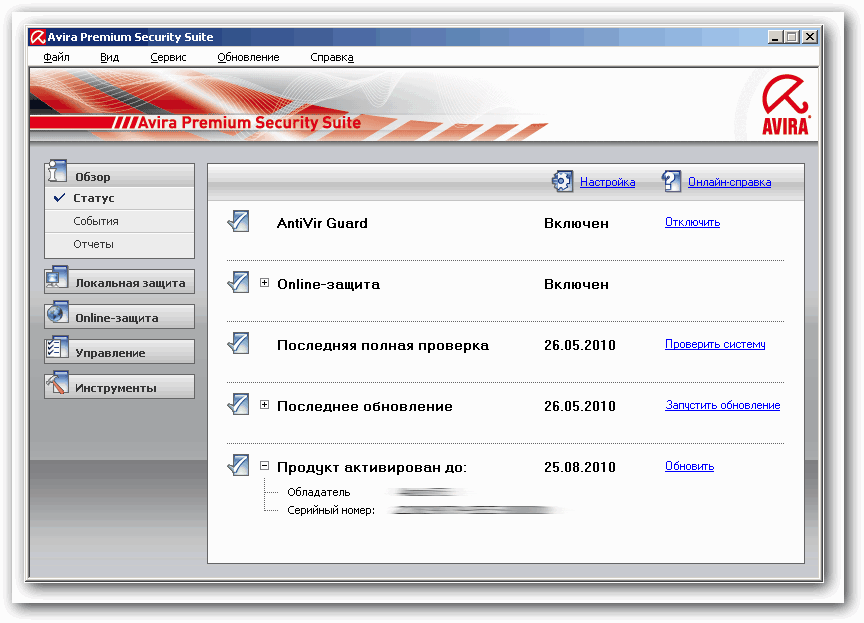The width and height of the screenshot is (864, 623).
Task: Click the Avira umbrella icon in title bar
Action: pos(37,37)
